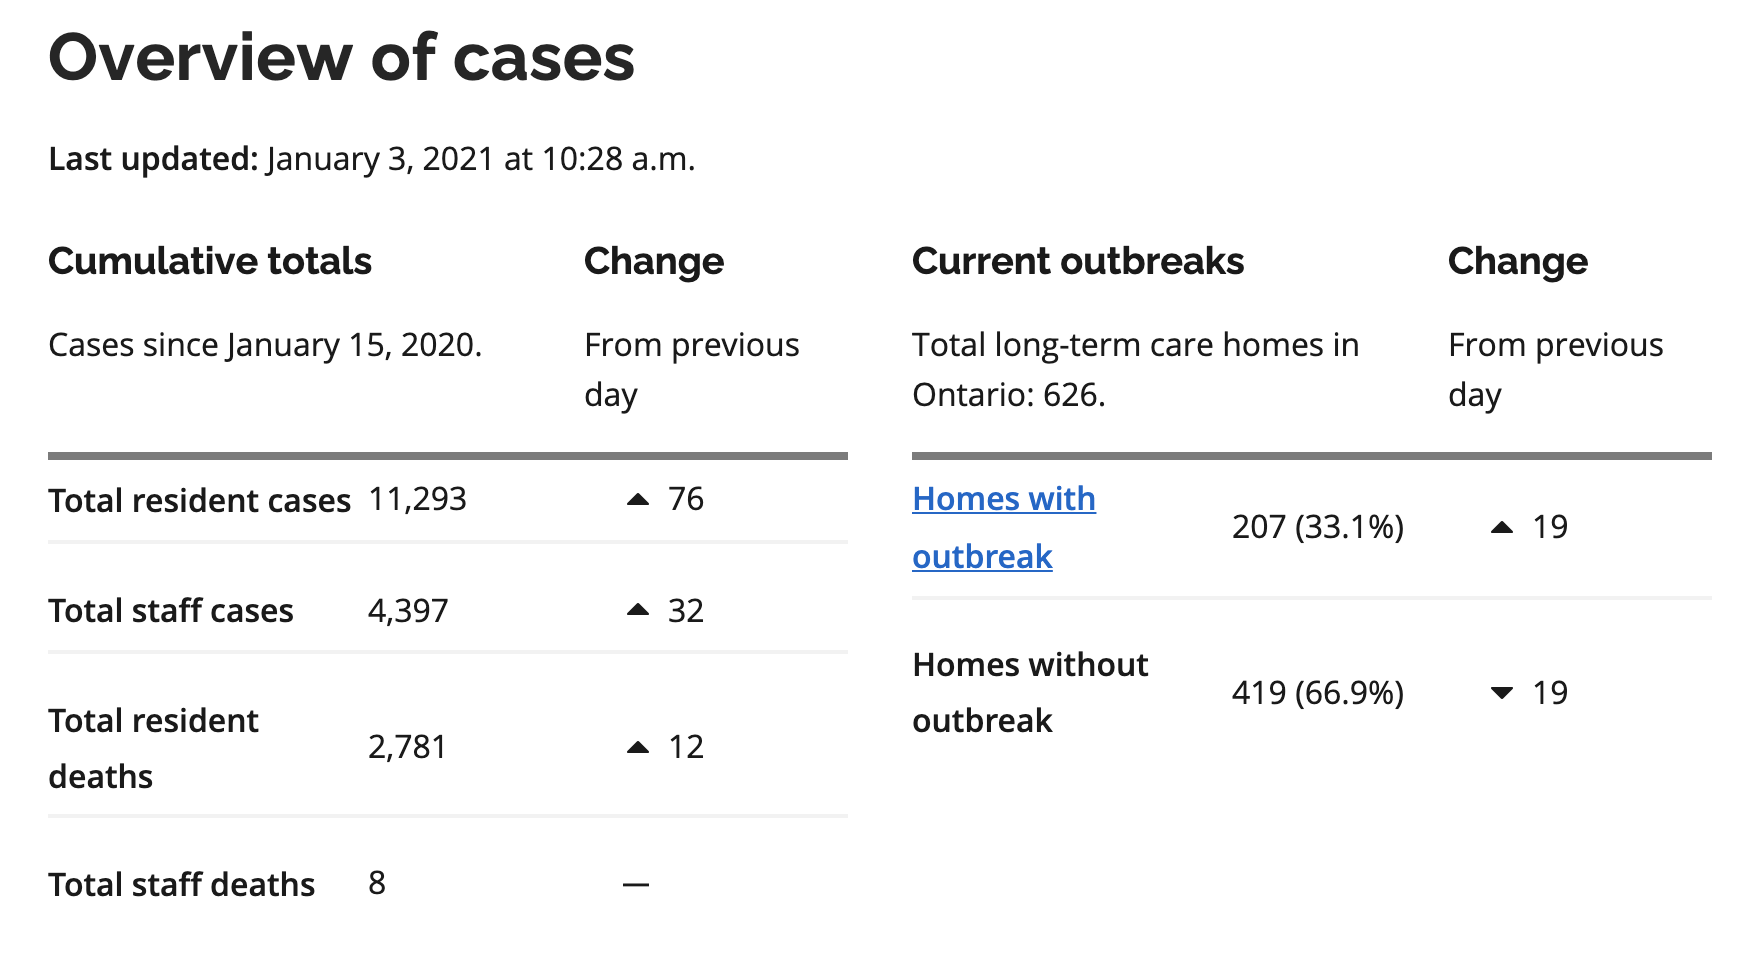Click up arrow beside resident deaths change 12
This screenshot has width=1762, height=960.
638,747
